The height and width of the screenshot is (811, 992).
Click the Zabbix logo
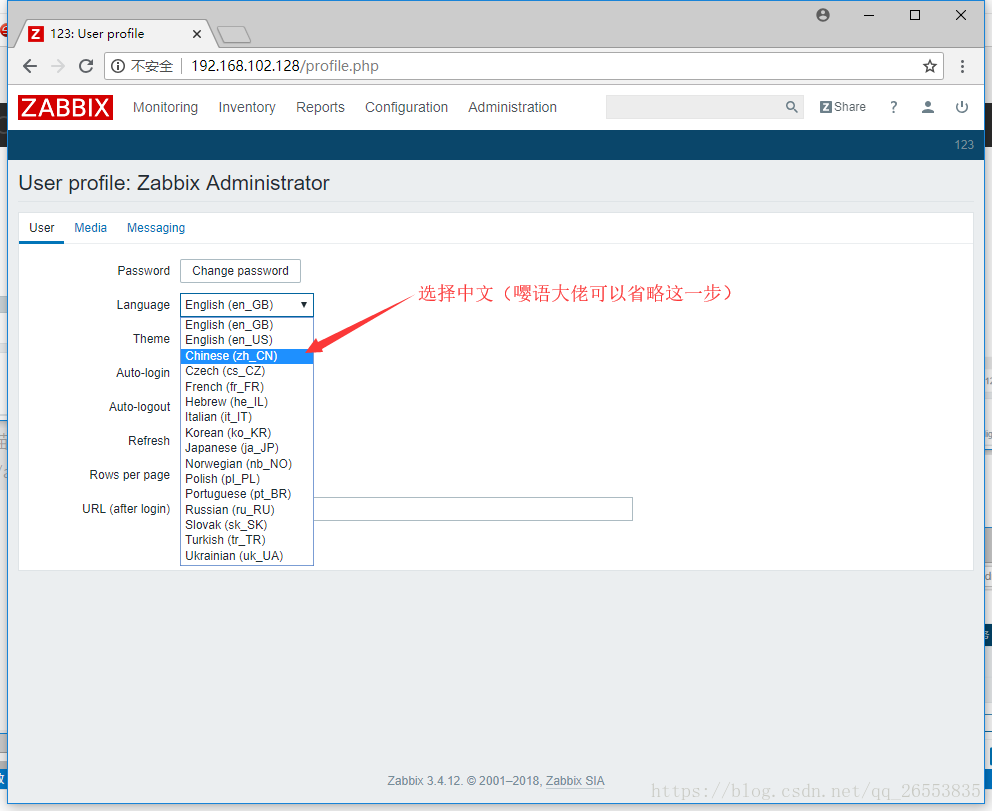[x=65, y=108]
